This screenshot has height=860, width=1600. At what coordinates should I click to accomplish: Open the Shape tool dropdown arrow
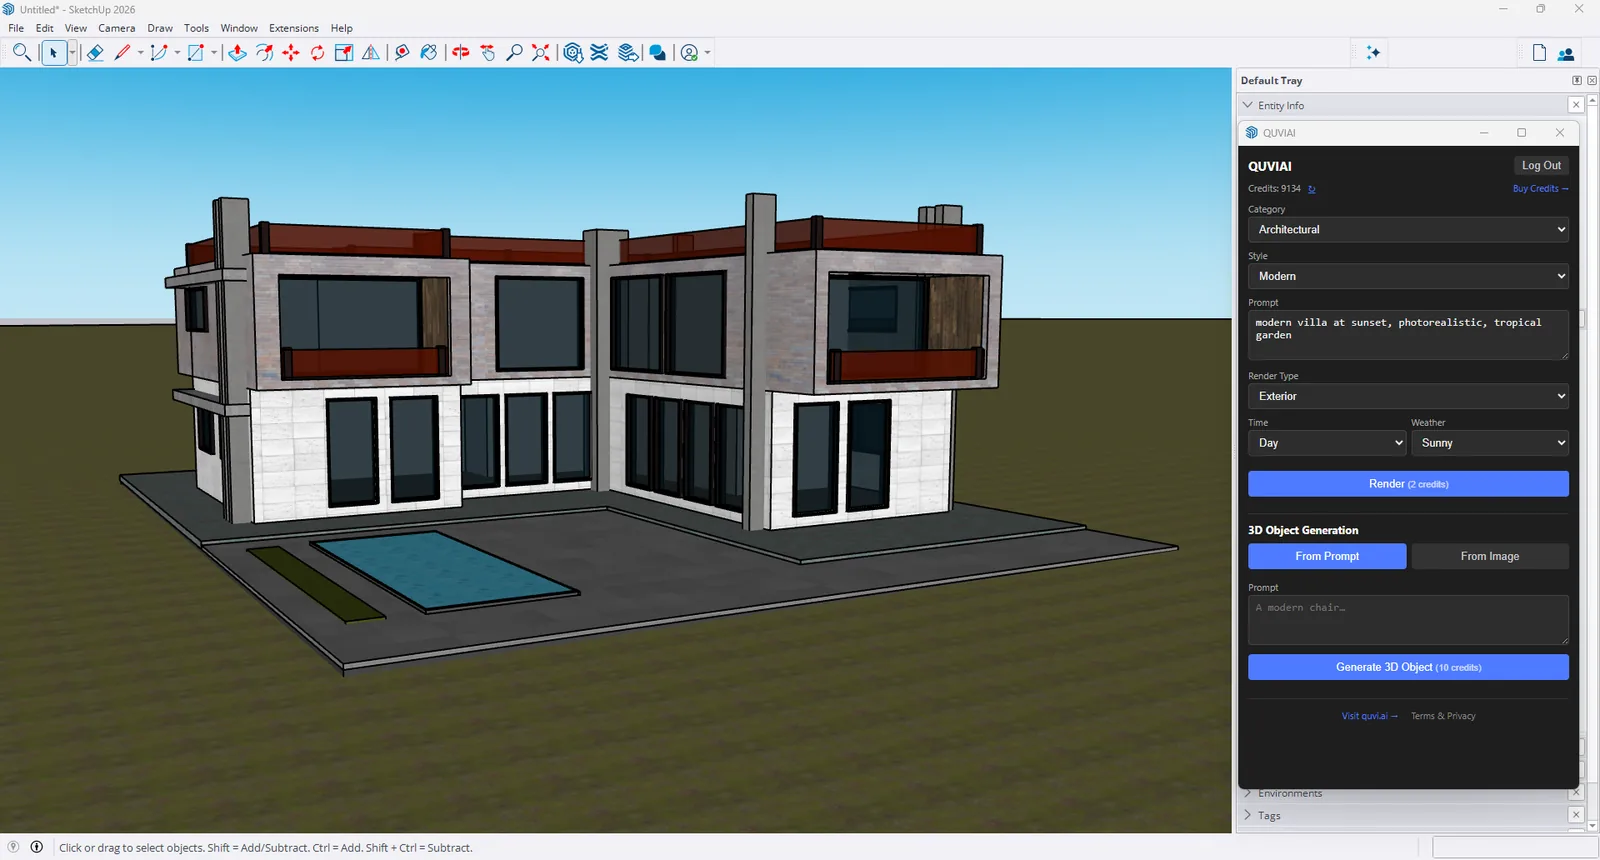214,53
